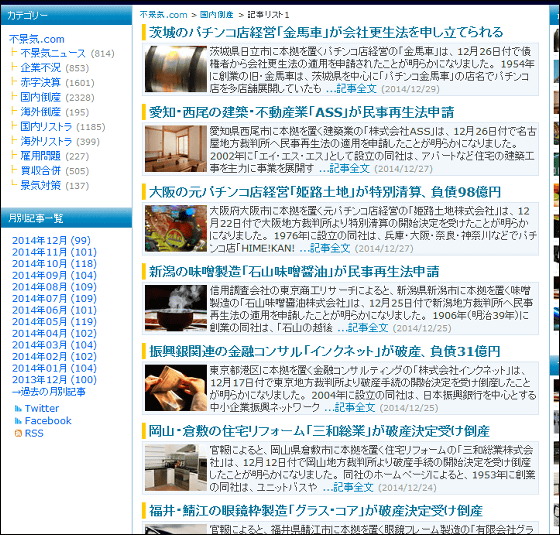Open the グラス・コア article headline
560x535 pixels.
click(x=316, y=511)
